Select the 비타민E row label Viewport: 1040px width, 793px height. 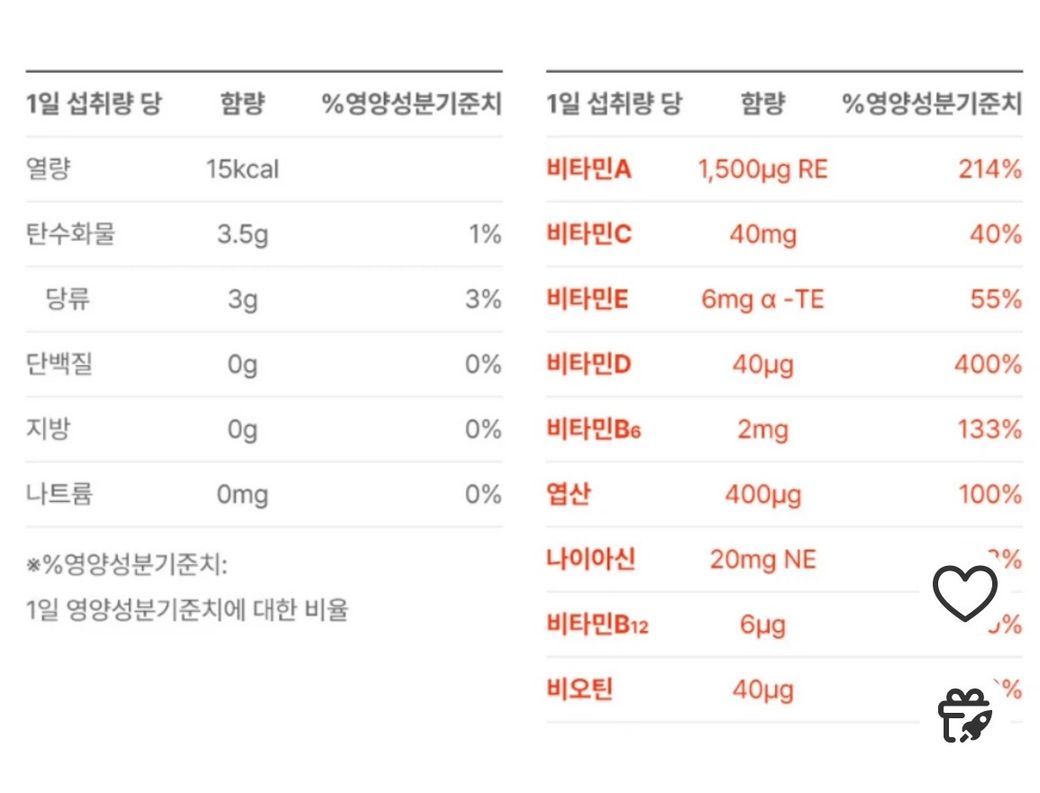pos(588,299)
